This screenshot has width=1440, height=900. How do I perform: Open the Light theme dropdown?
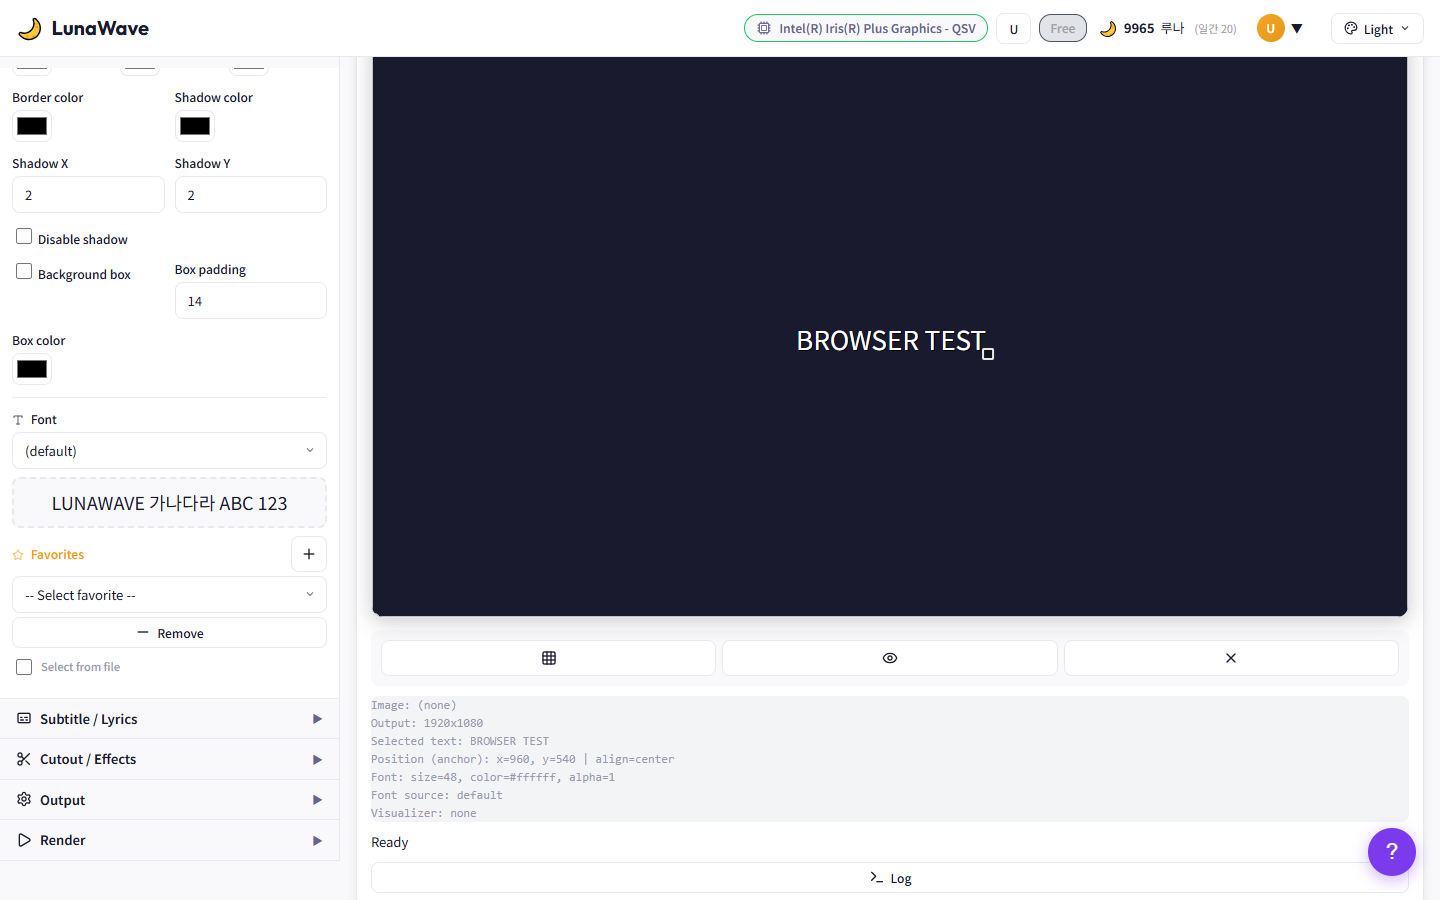click(1376, 29)
